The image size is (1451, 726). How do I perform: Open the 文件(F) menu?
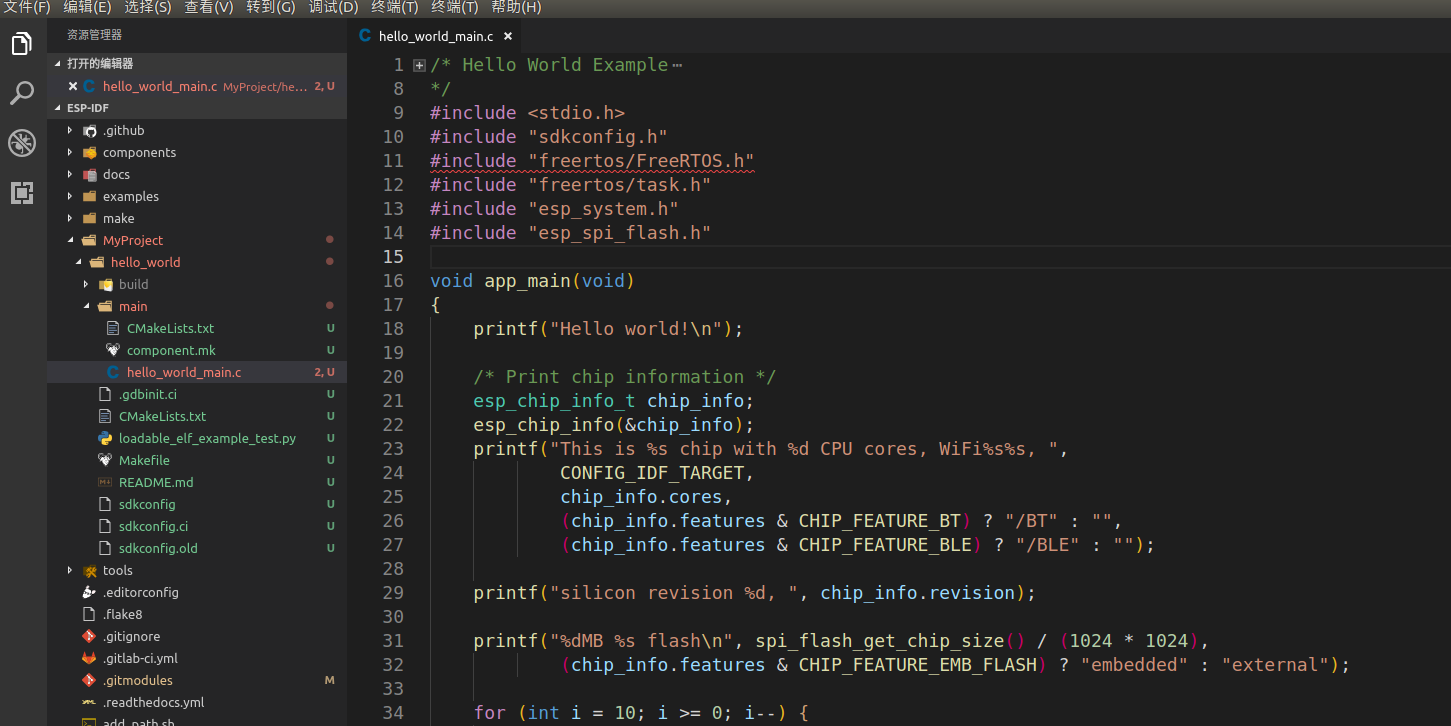[x=26, y=8]
